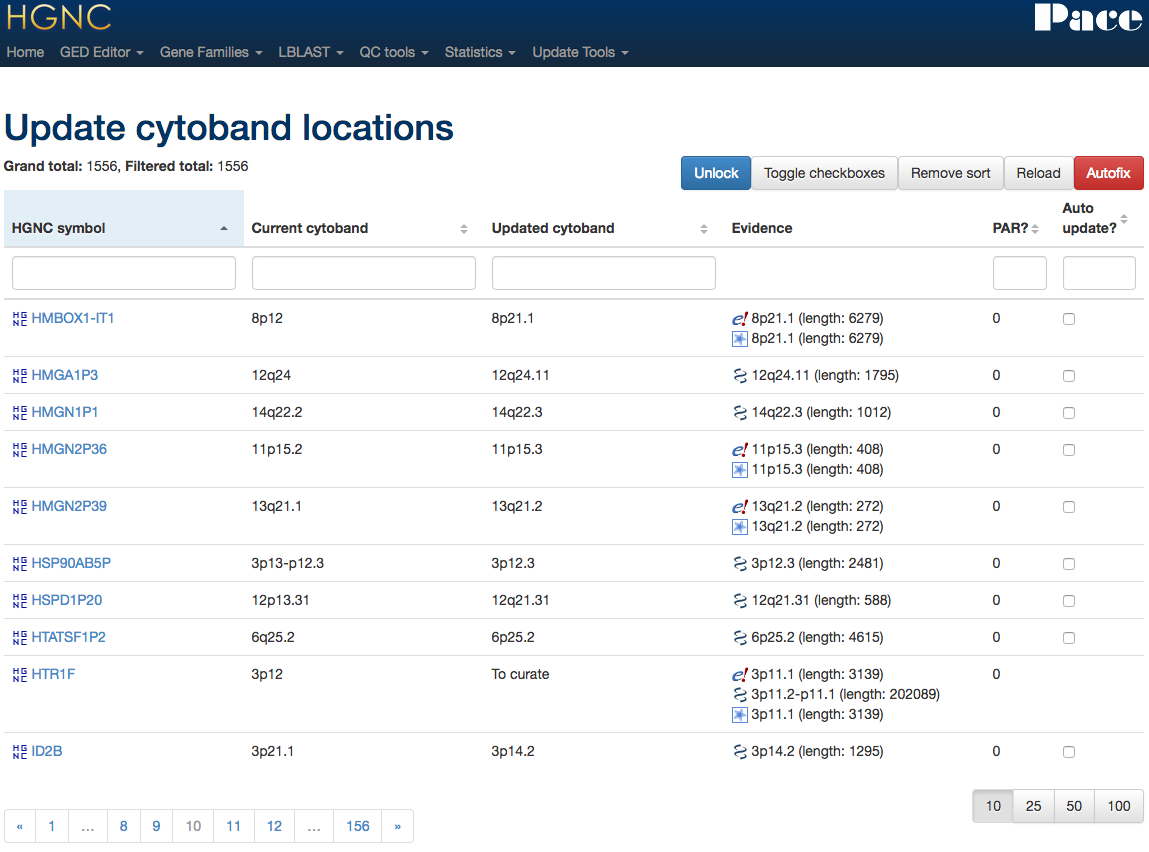Click the HGNC icon beside HTR1F

(19, 675)
